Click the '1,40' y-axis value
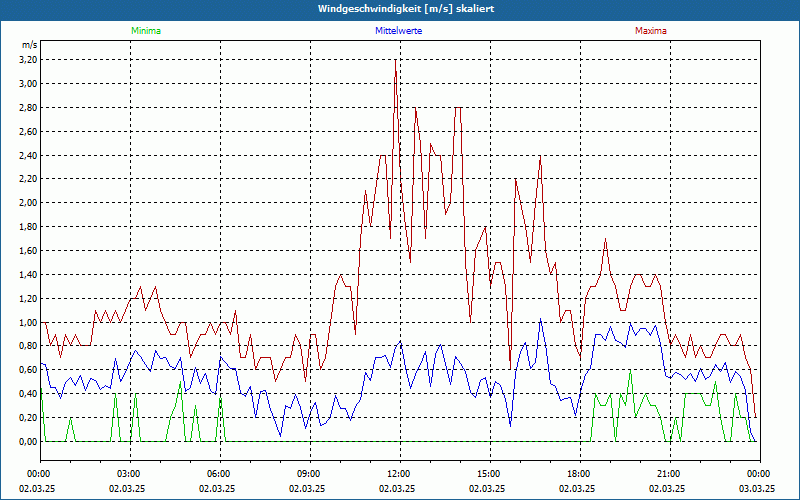 (28, 274)
